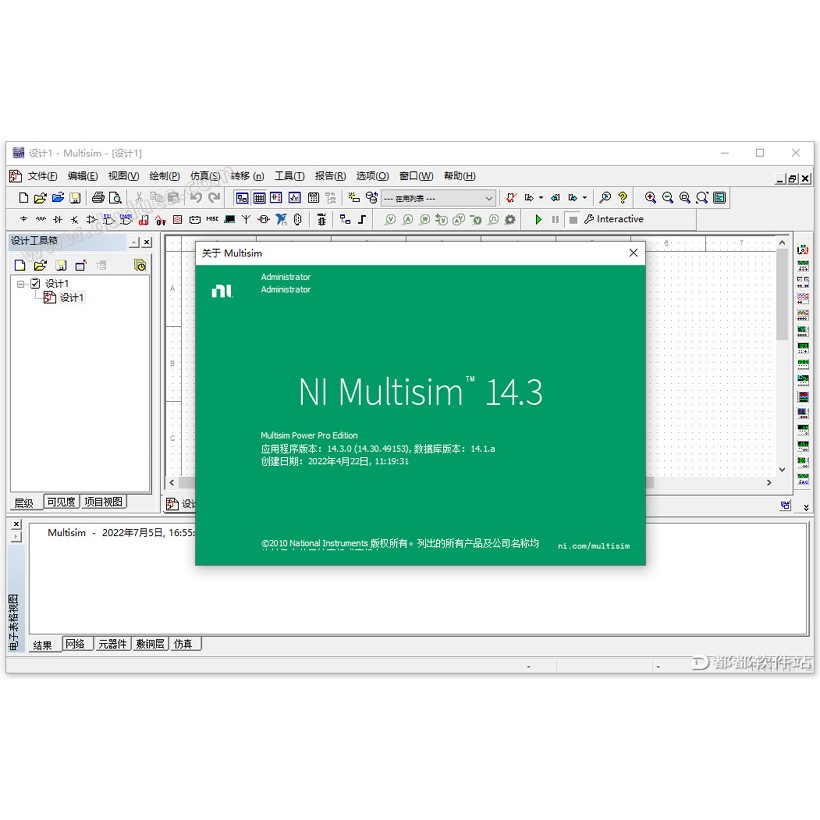Switch to the 可见度 tab
The height and width of the screenshot is (820, 820).
point(61,502)
